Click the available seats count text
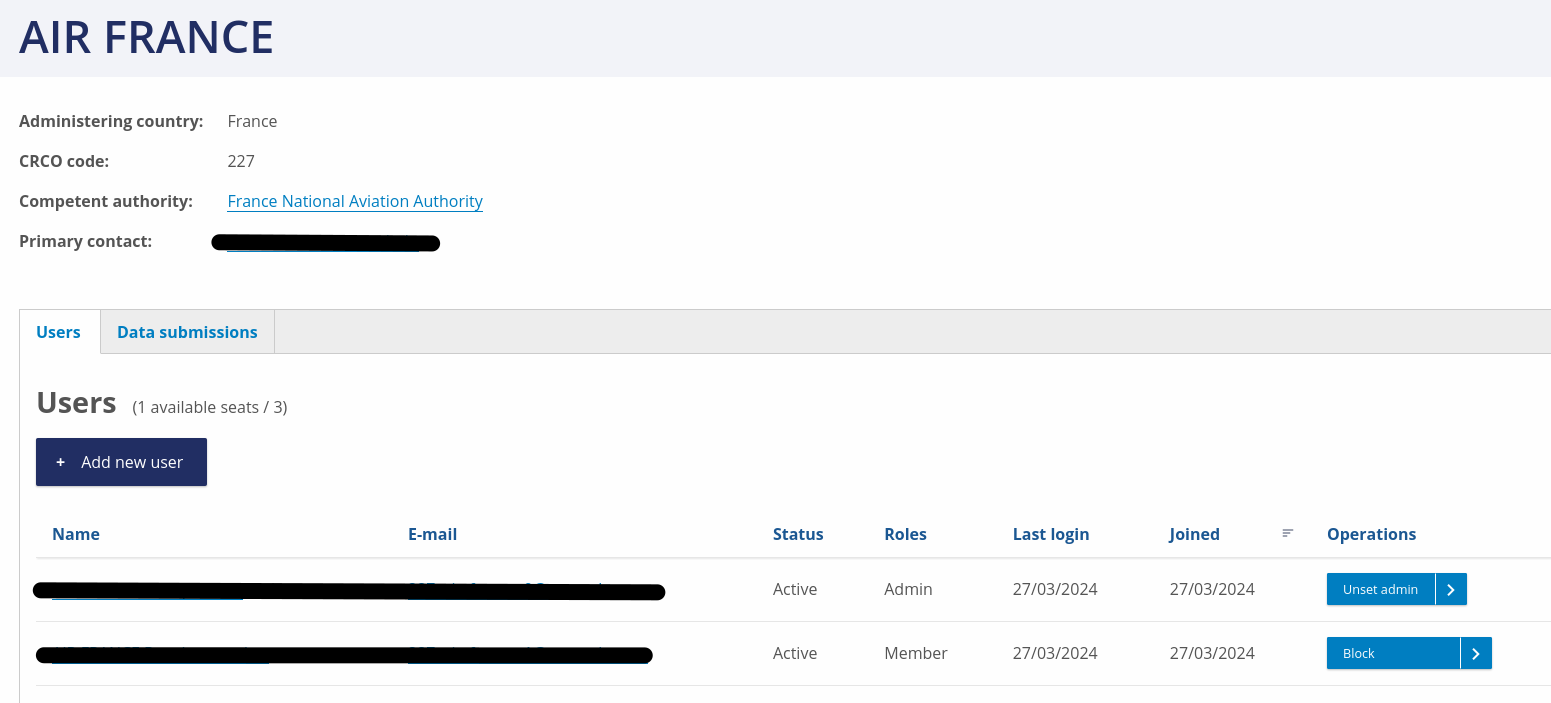1551x703 pixels. [x=210, y=407]
